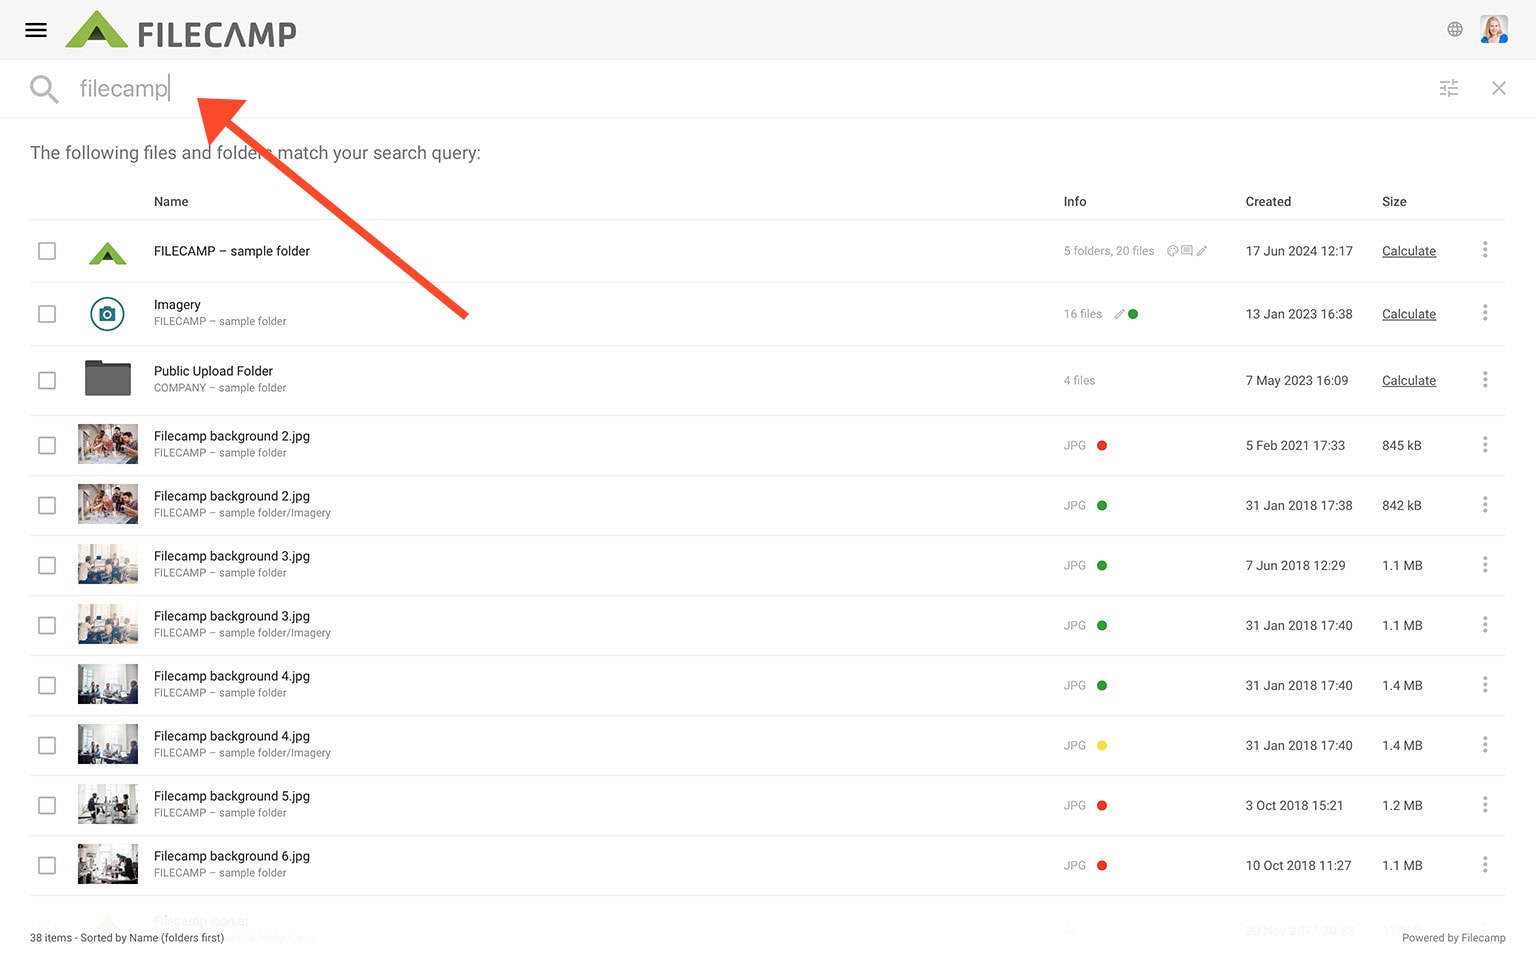Viewport: 1536px width, 960px height.
Task: Check Filecamp background 4.jpg with yellow label
Action: tap(47, 745)
